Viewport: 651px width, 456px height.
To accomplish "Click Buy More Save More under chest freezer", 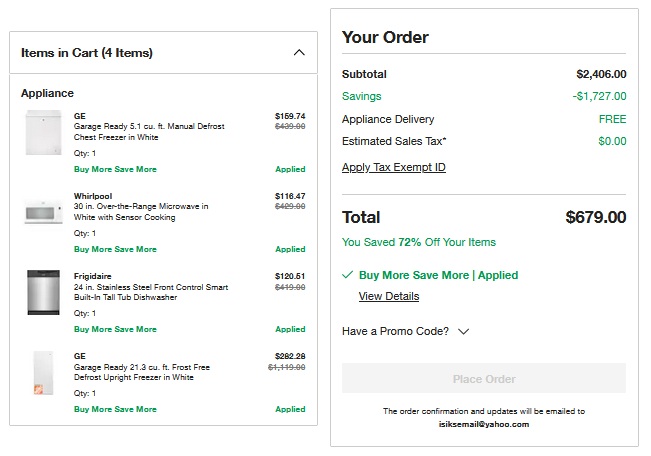I will pyautogui.click(x=115, y=169).
